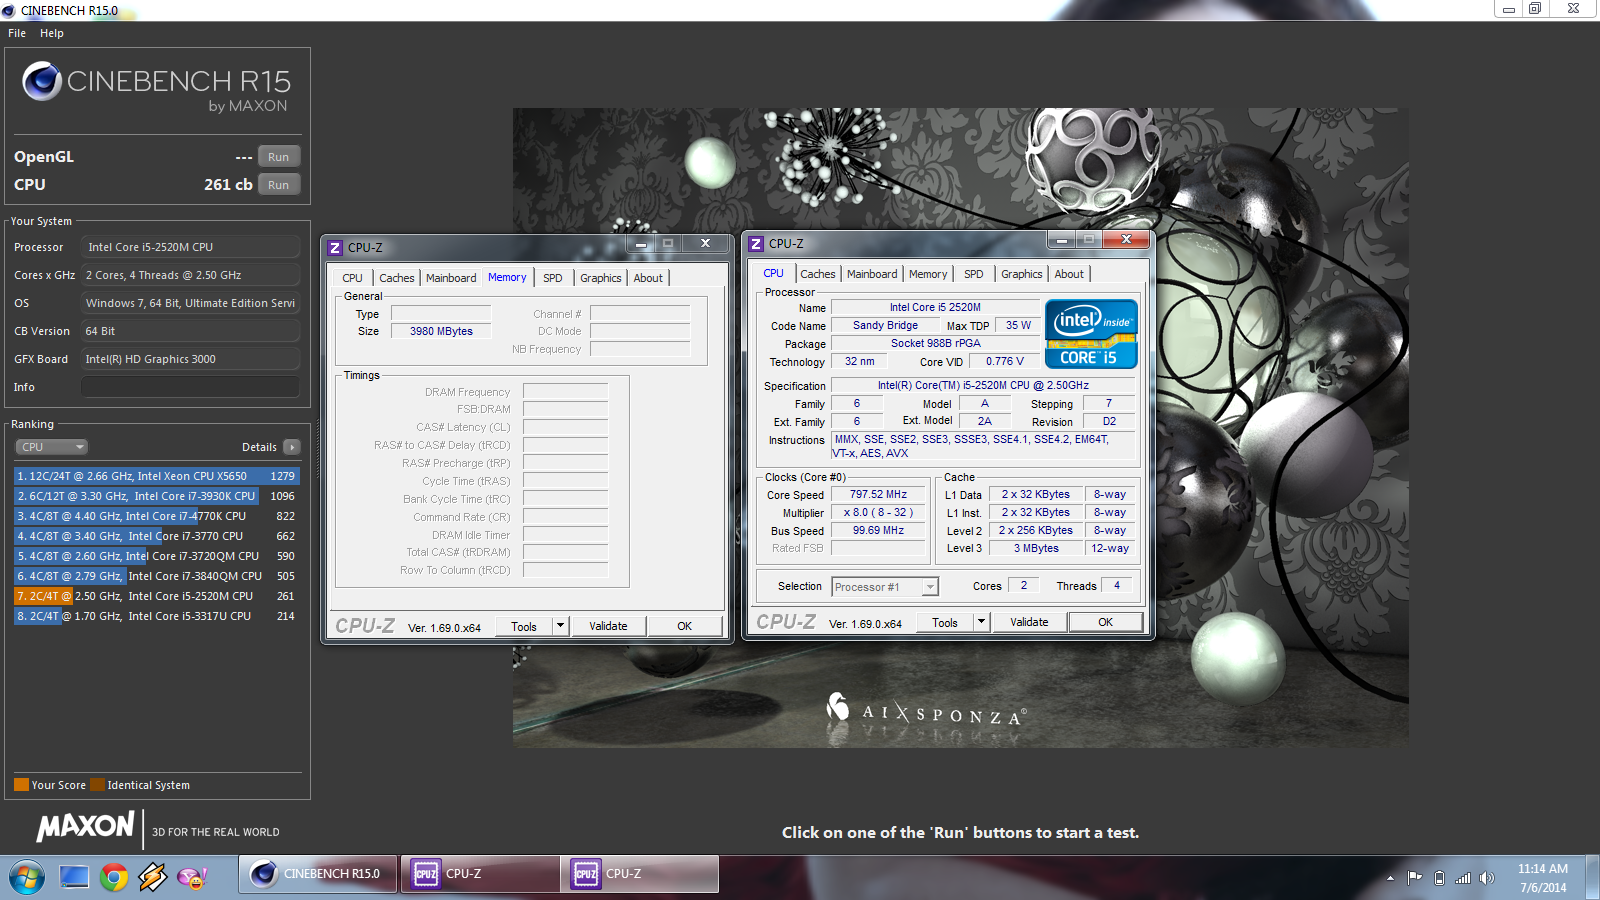Image resolution: width=1600 pixels, height=900 pixels.
Task: Click the Info input field in Your System
Action: click(x=190, y=387)
